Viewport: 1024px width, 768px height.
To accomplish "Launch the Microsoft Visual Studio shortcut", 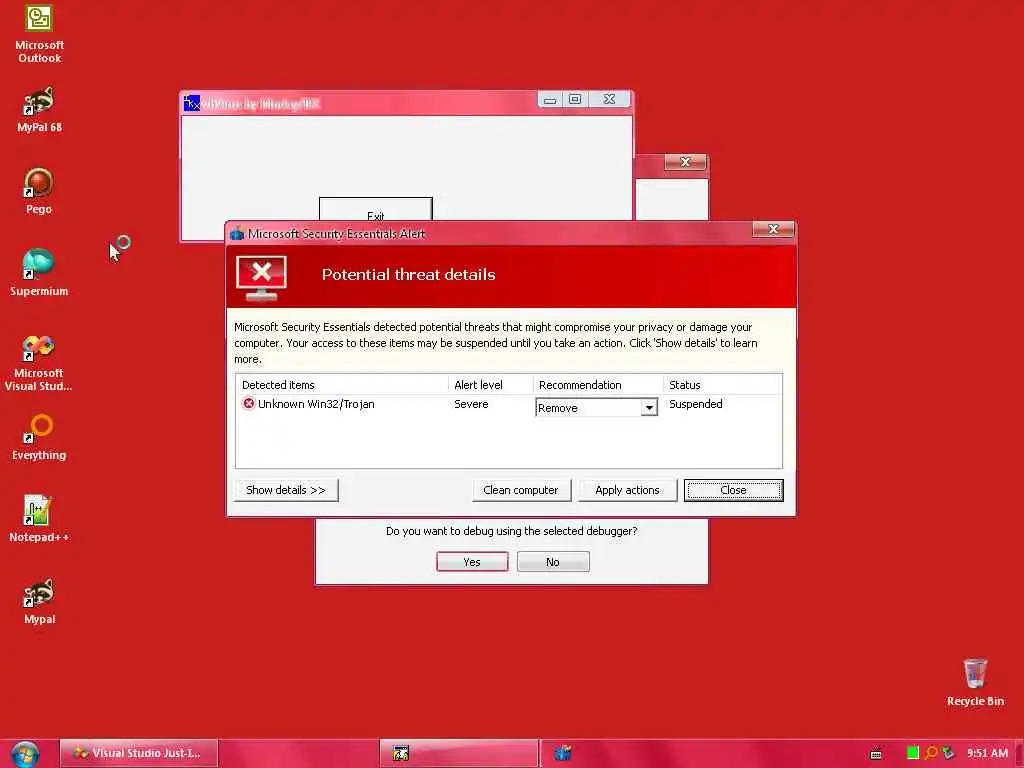I will [x=39, y=363].
